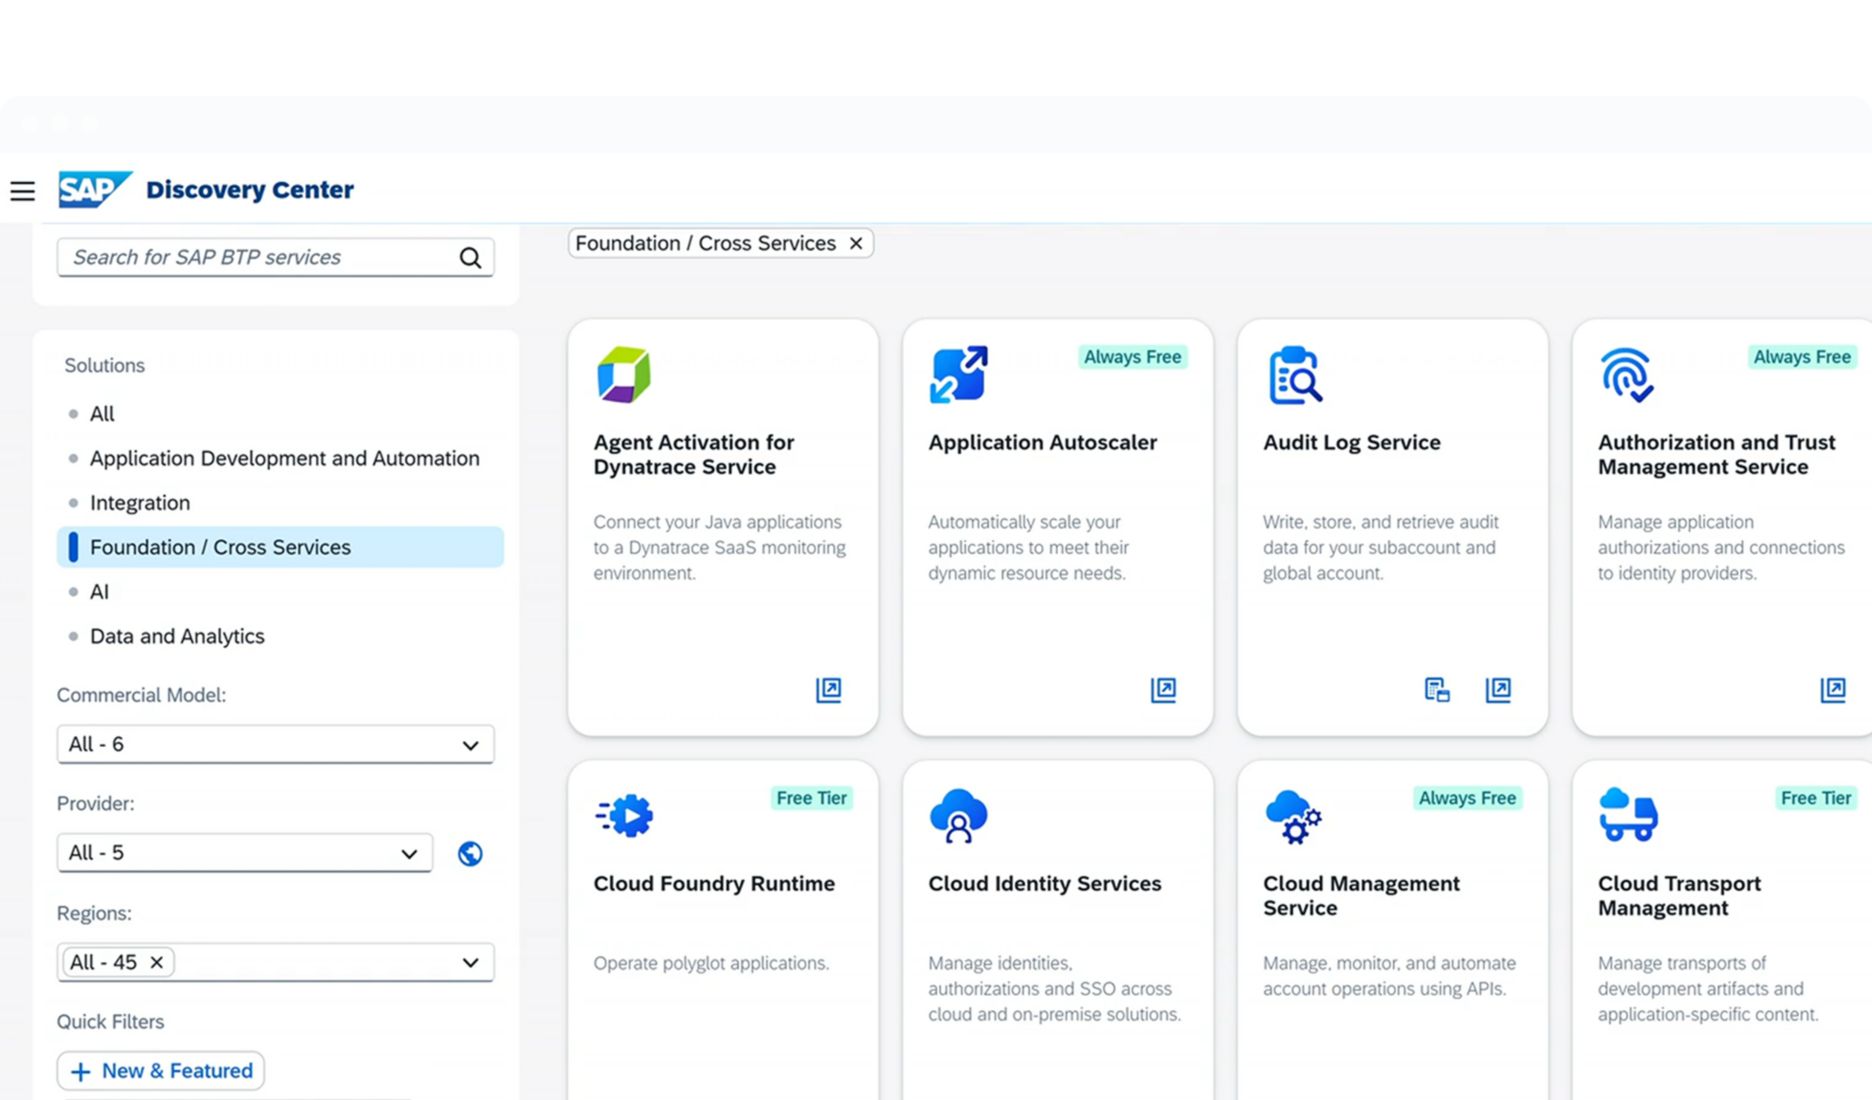This screenshot has width=1872, height=1100.
Task: Click the Commercial Model label
Action: tap(141, 696)
